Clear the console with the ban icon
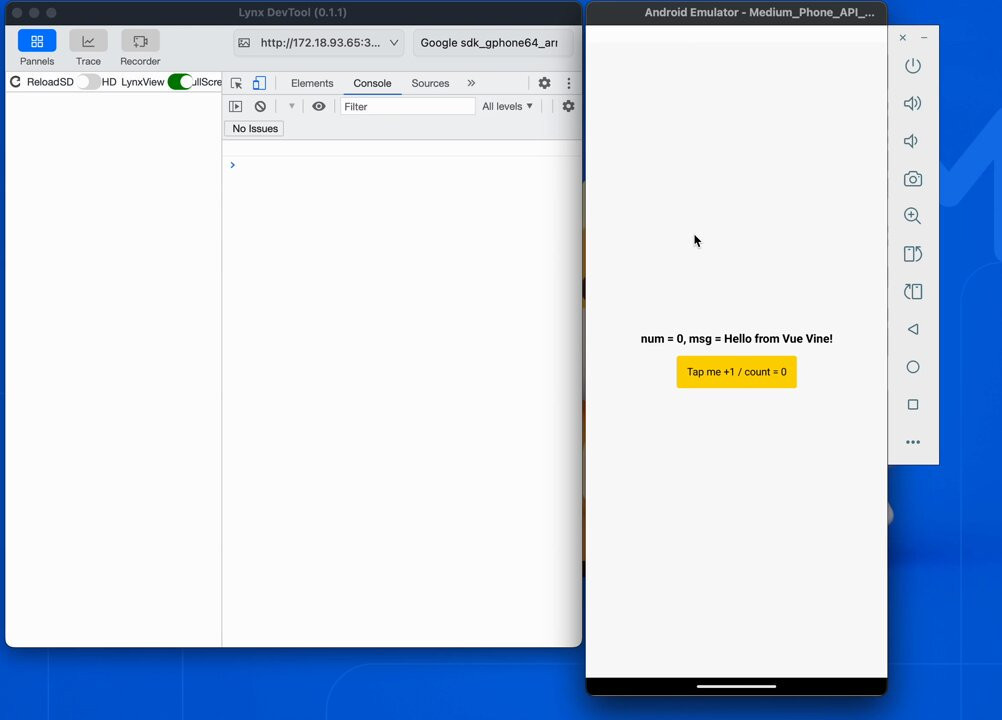The width and height of the screenshot is (1002, 720). coord(260,106)
